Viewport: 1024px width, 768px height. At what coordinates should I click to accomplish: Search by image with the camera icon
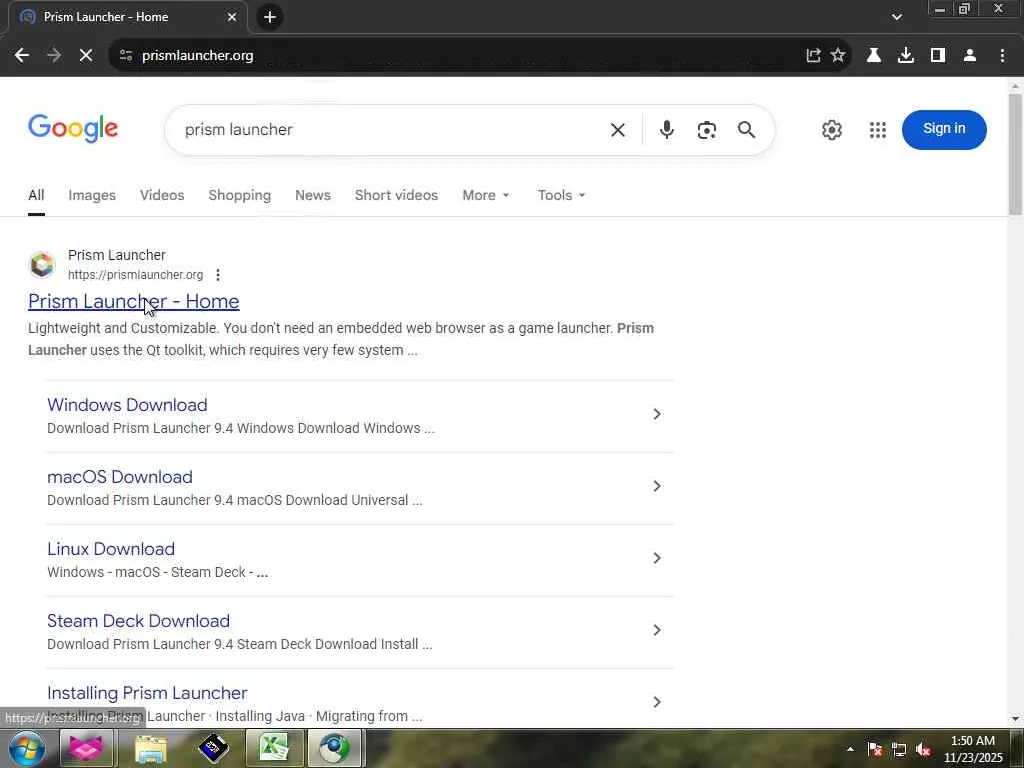point(707,130)
